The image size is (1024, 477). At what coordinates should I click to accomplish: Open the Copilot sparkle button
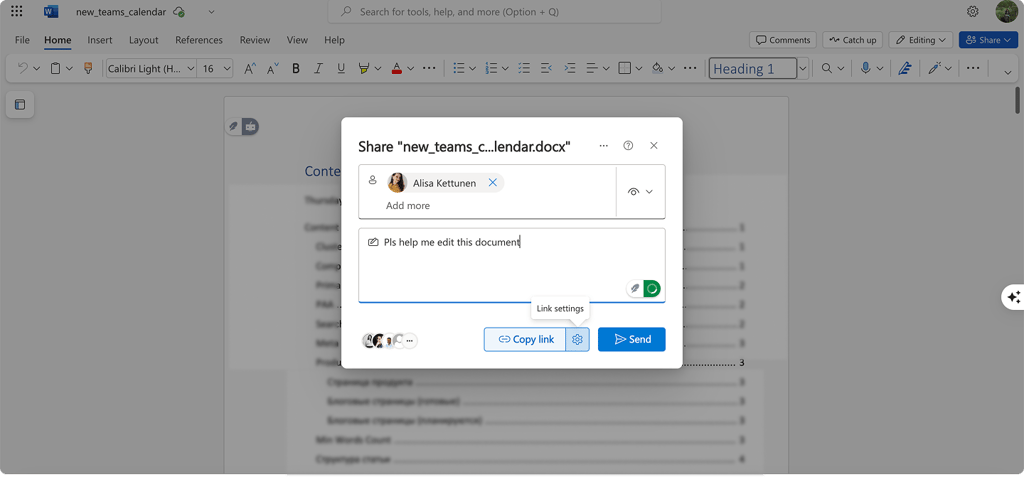point(1014,297)
